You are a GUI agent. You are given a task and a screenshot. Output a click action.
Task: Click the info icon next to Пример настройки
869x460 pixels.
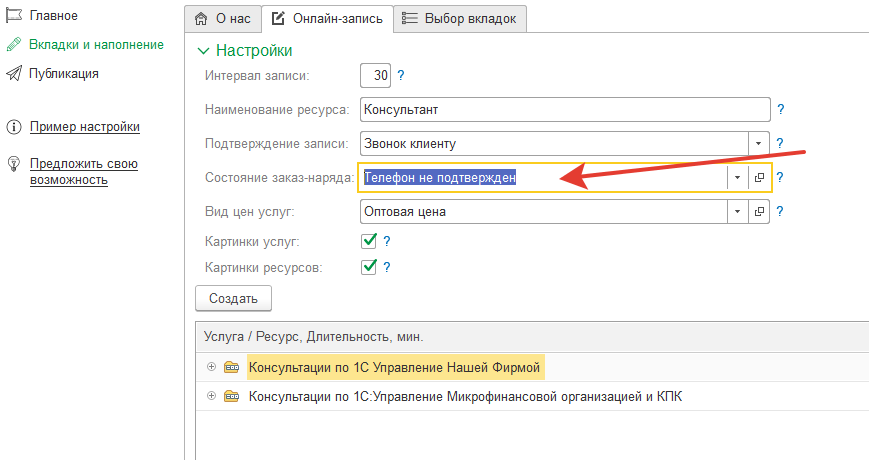point(14,127)
